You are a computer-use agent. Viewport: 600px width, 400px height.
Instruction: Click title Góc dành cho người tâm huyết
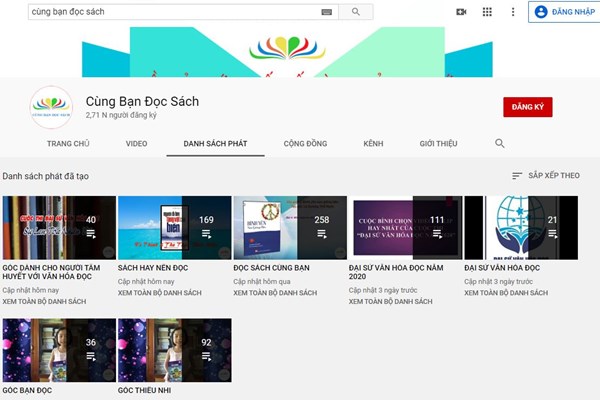[51, 272]
